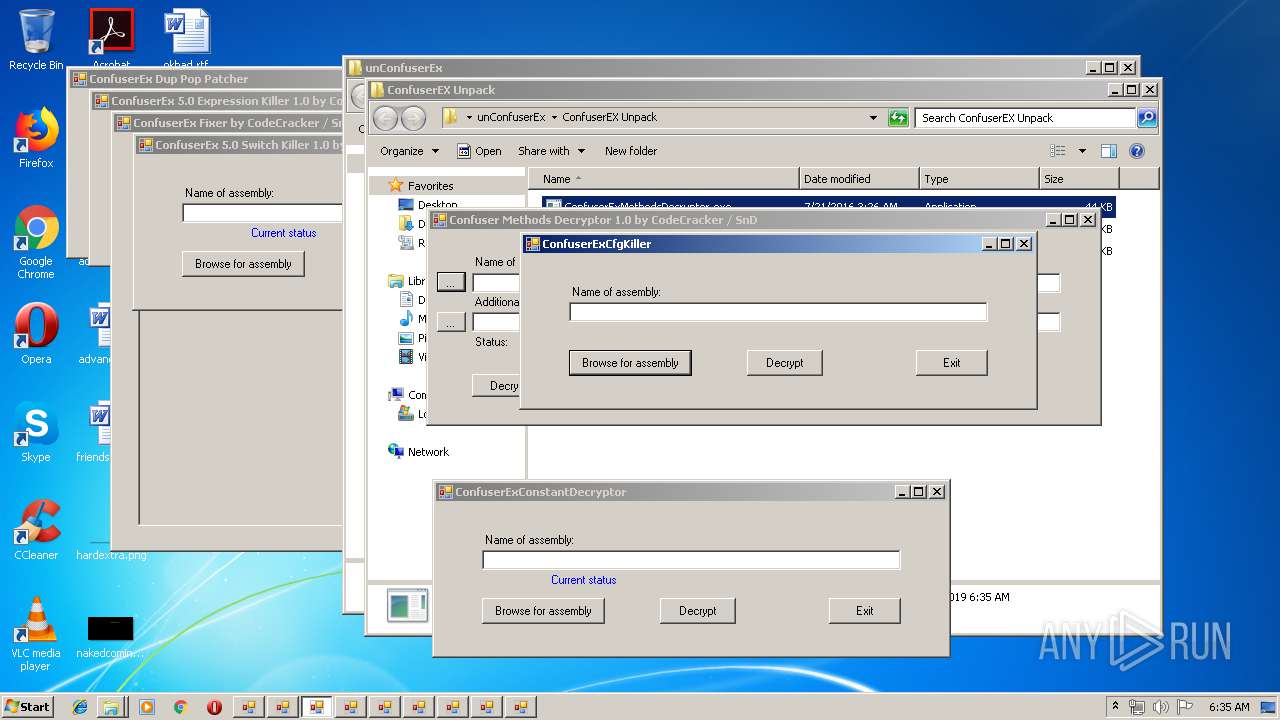Click the clock showing 6:35 AM
This screenshot has height=720, width=1280.
(1228, 707)
